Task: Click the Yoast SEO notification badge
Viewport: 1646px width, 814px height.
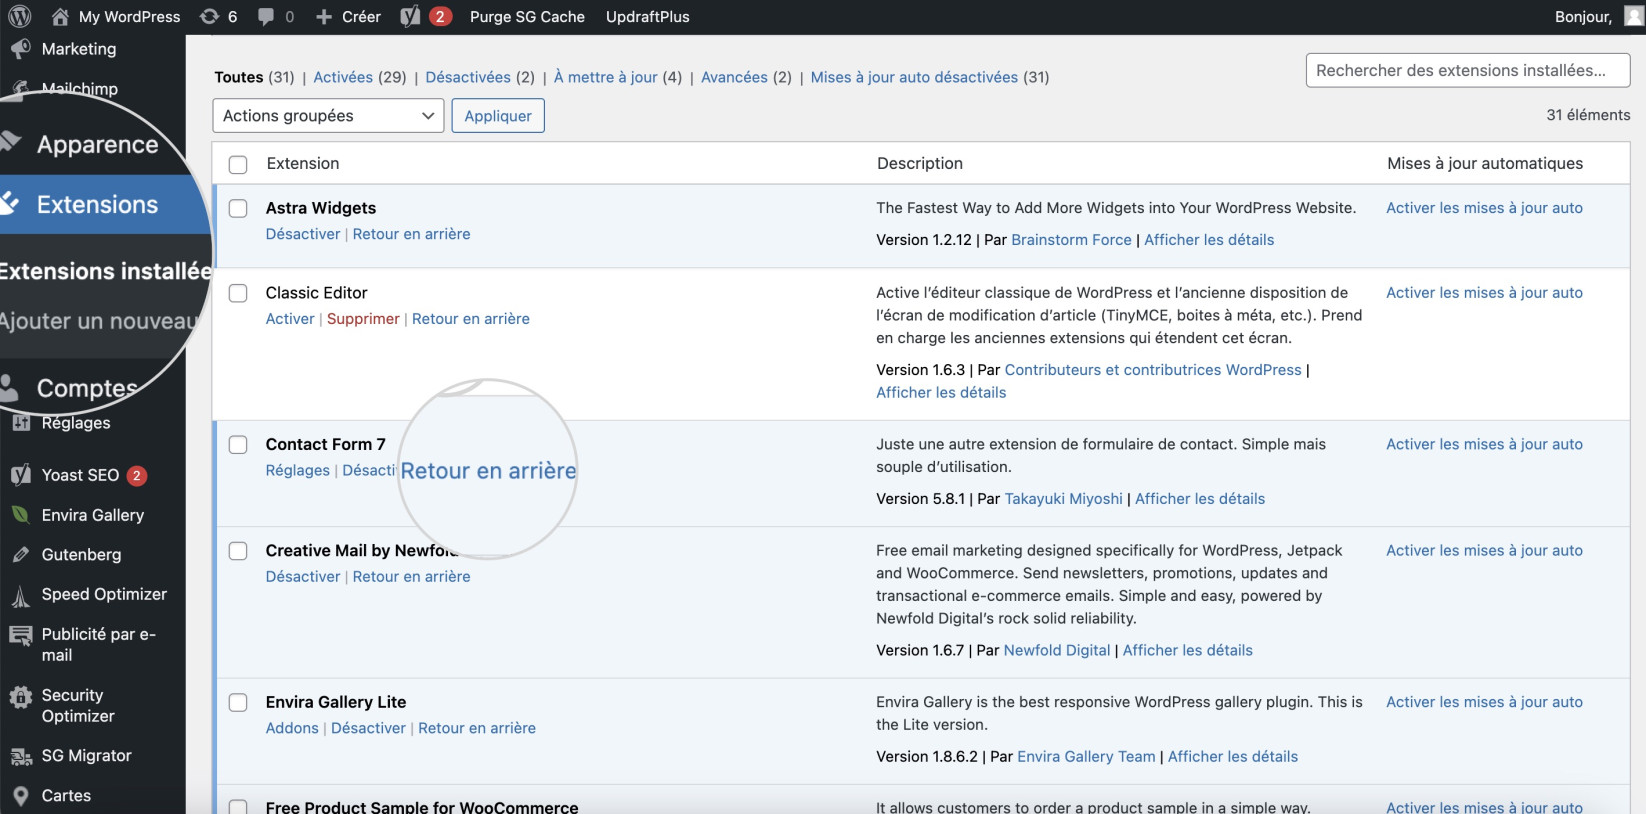Action: point(137,476)
